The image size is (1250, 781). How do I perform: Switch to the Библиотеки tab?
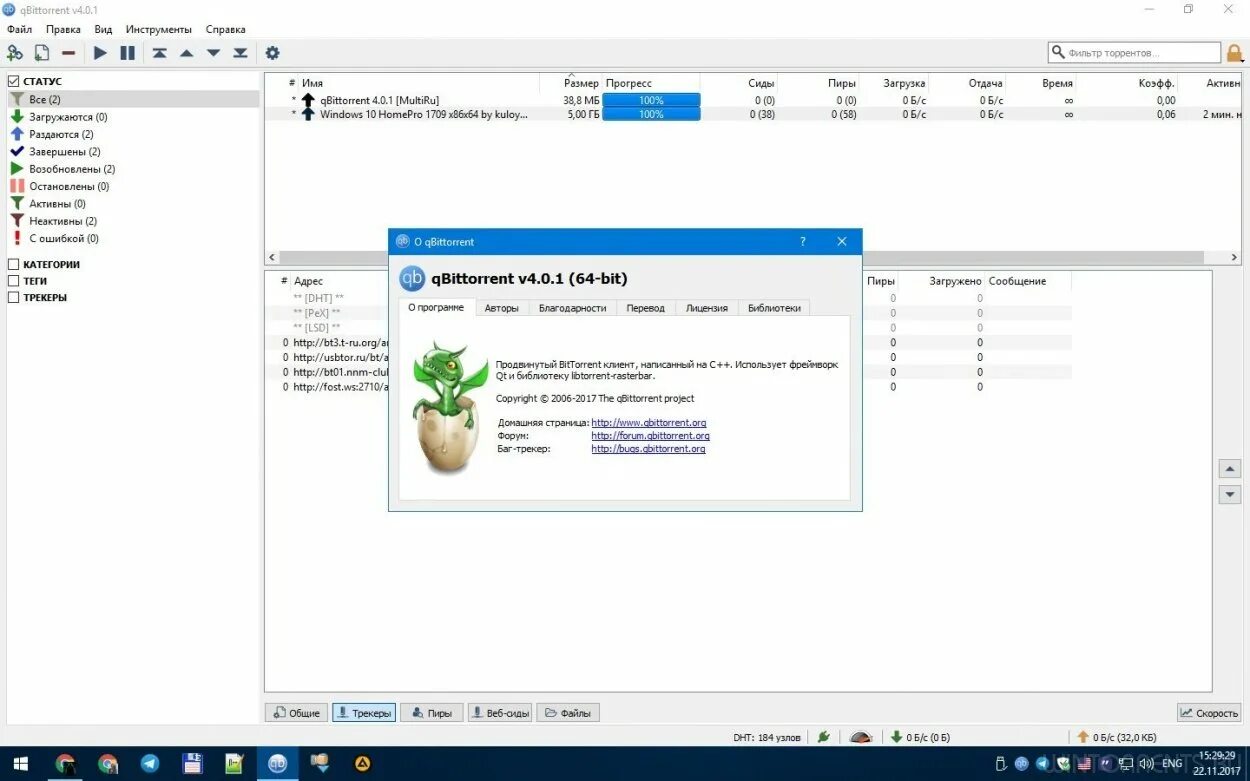[x=774, y=308]
